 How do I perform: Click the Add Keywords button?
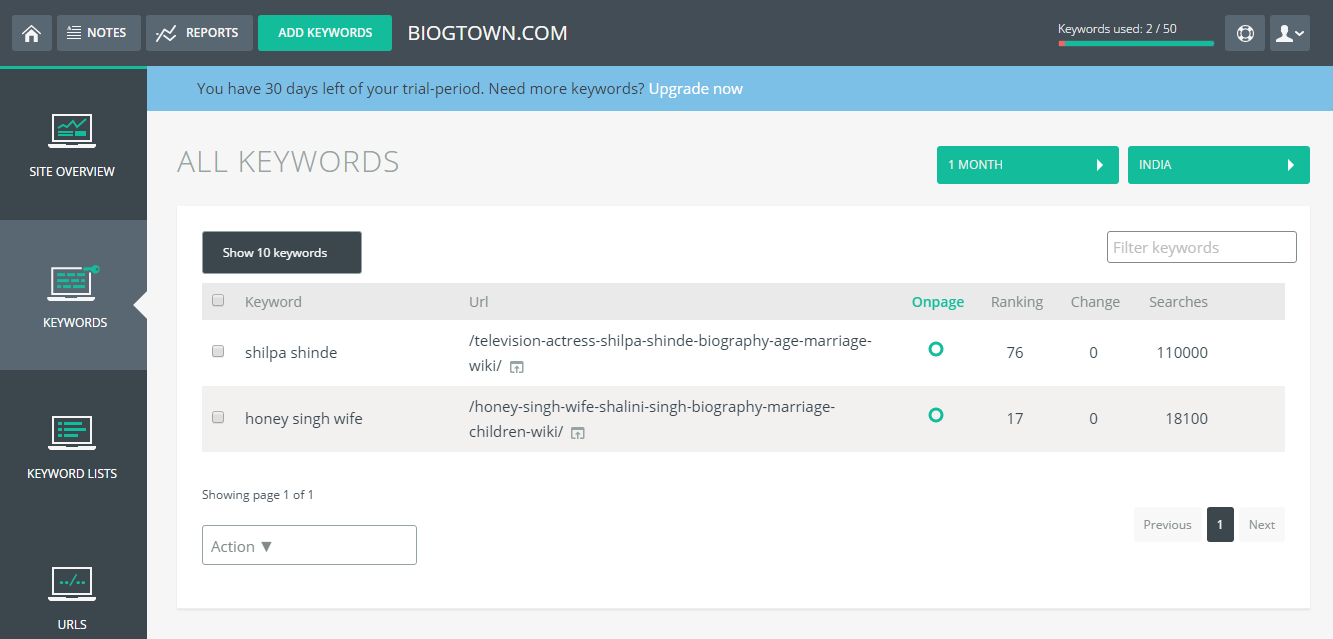click(325, 33)
